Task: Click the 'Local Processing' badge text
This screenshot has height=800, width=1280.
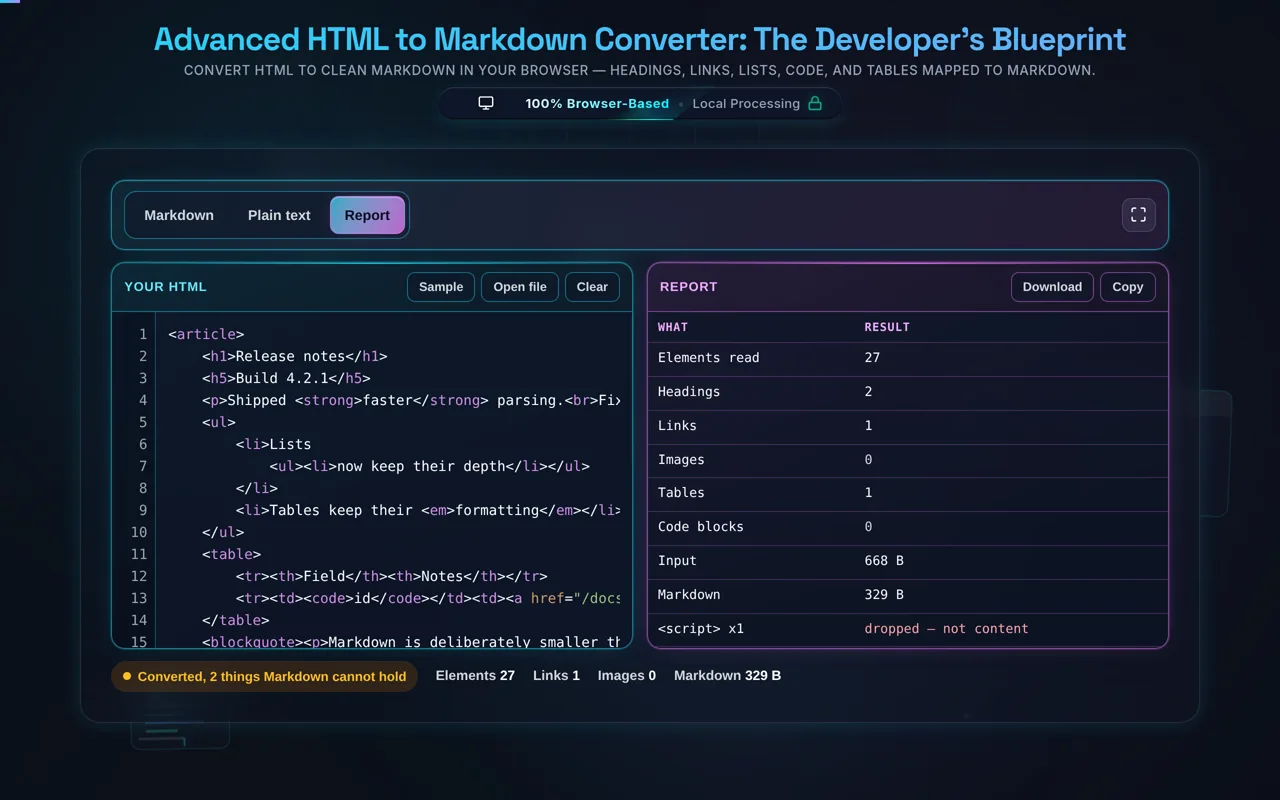Action: click(746, 103)
